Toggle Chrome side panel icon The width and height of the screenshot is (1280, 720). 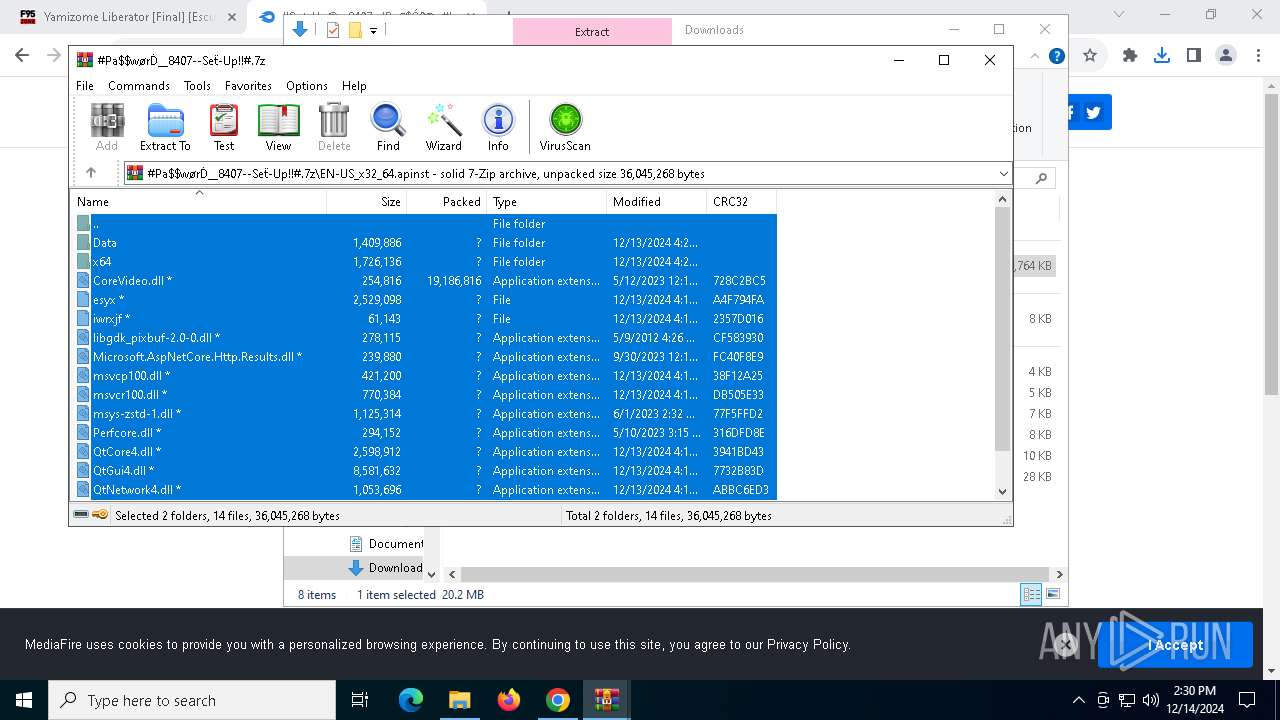click(1194, 56)
